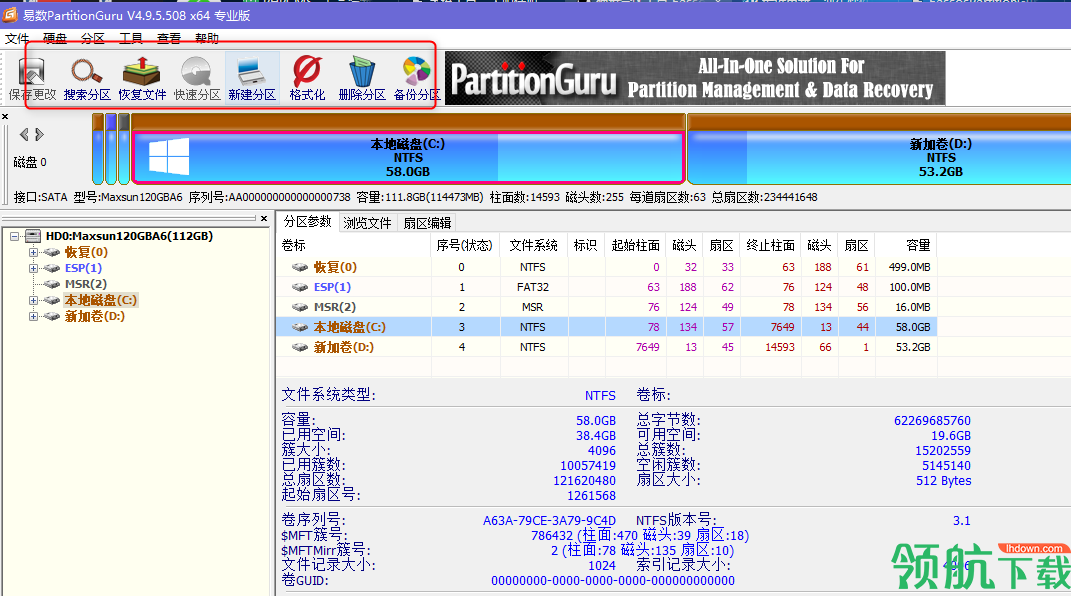
Task: Click the 终止柱面 column header
Action: click(770, 245)
